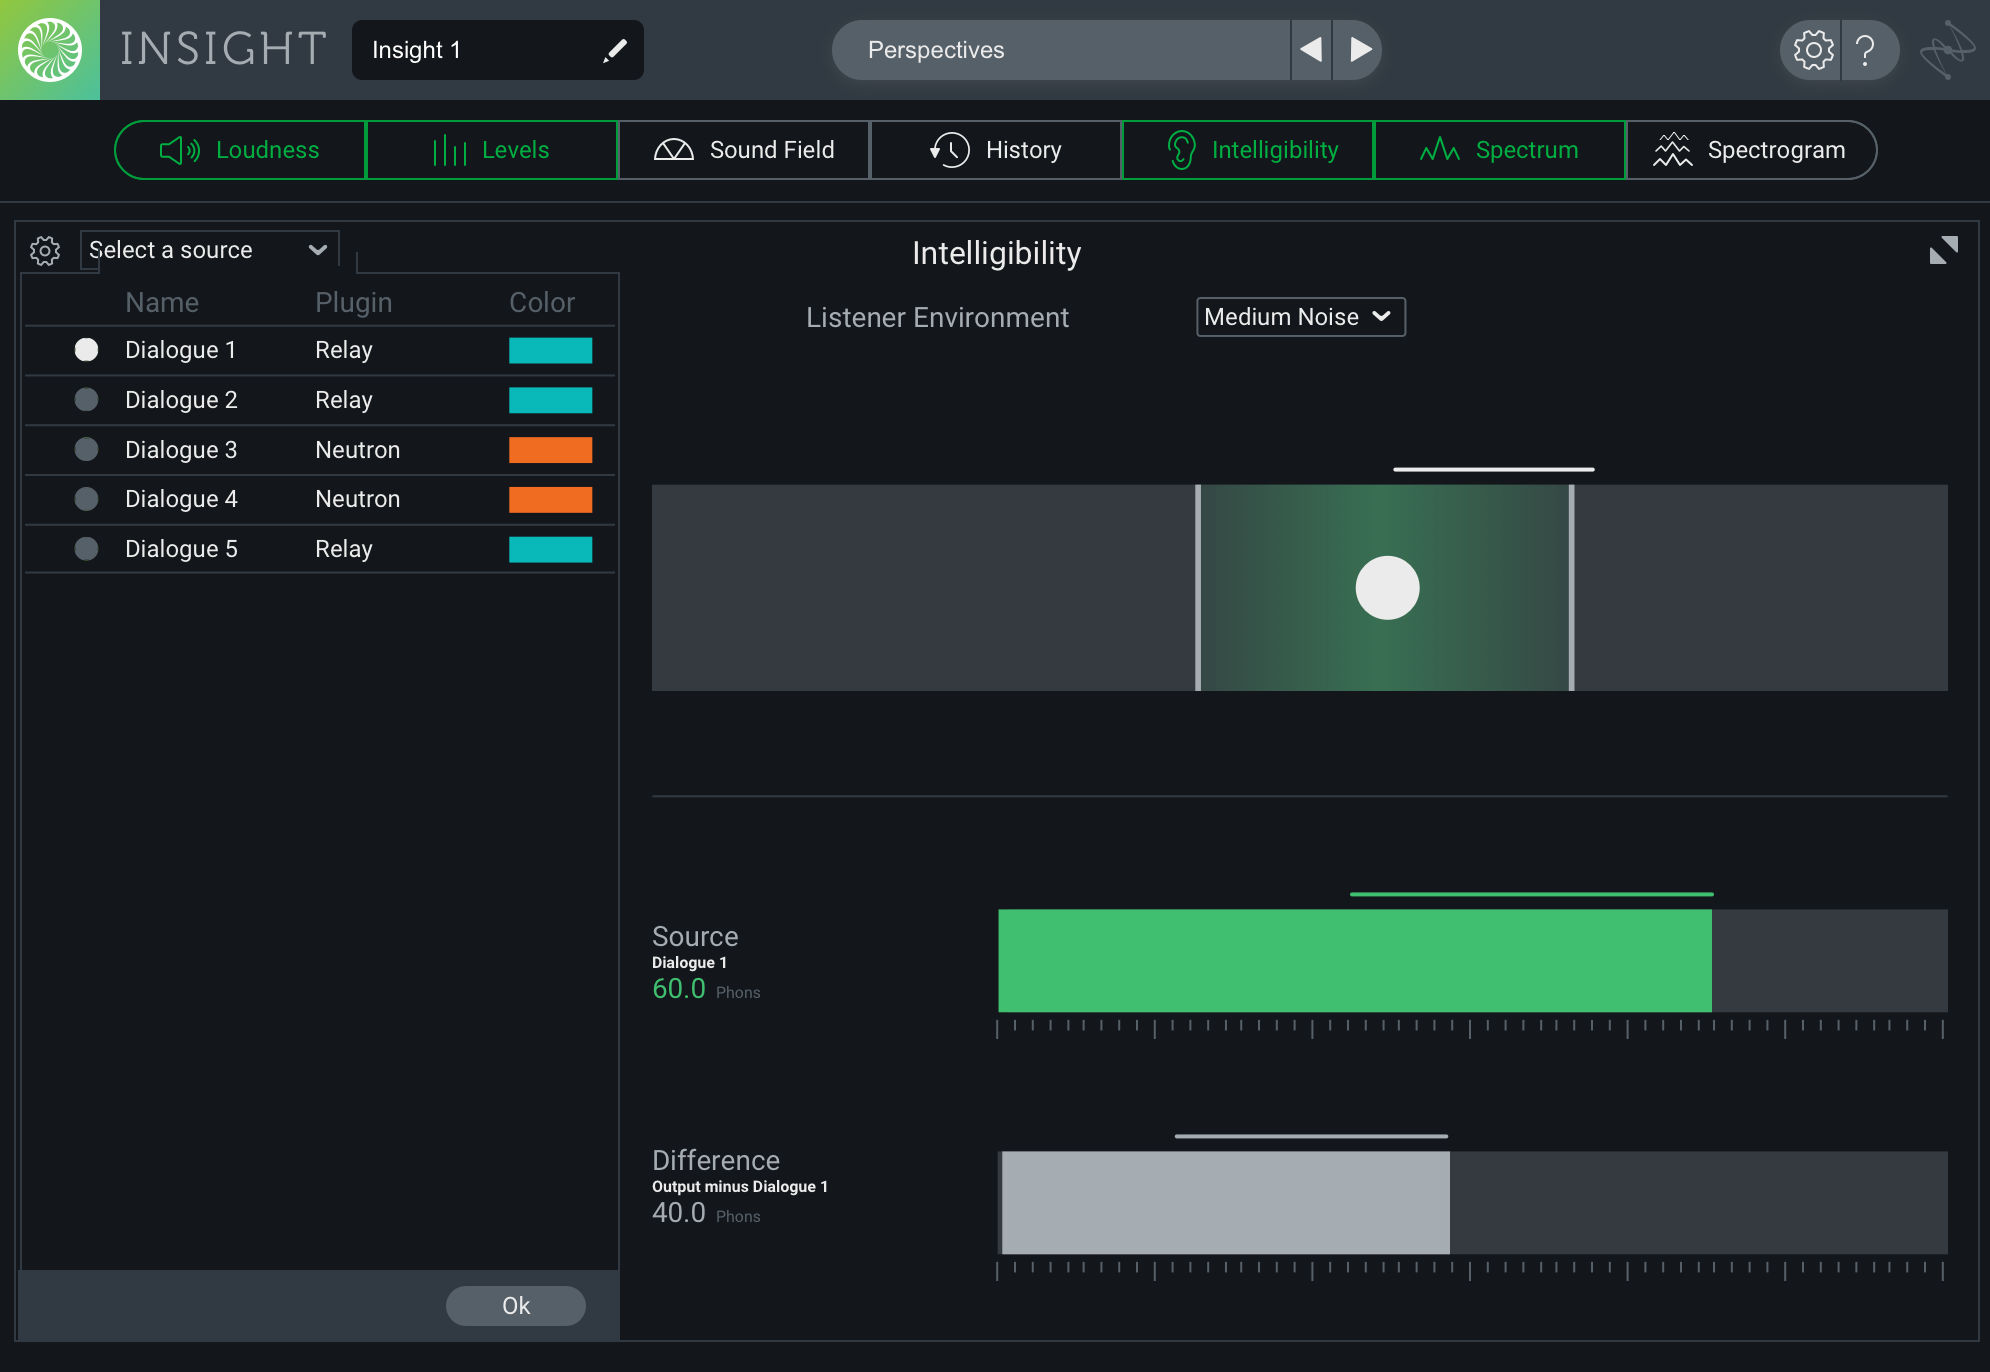Click the Ok button
The height and width of the screenshot is (1372, 1990).
(x=516, y=1306)
